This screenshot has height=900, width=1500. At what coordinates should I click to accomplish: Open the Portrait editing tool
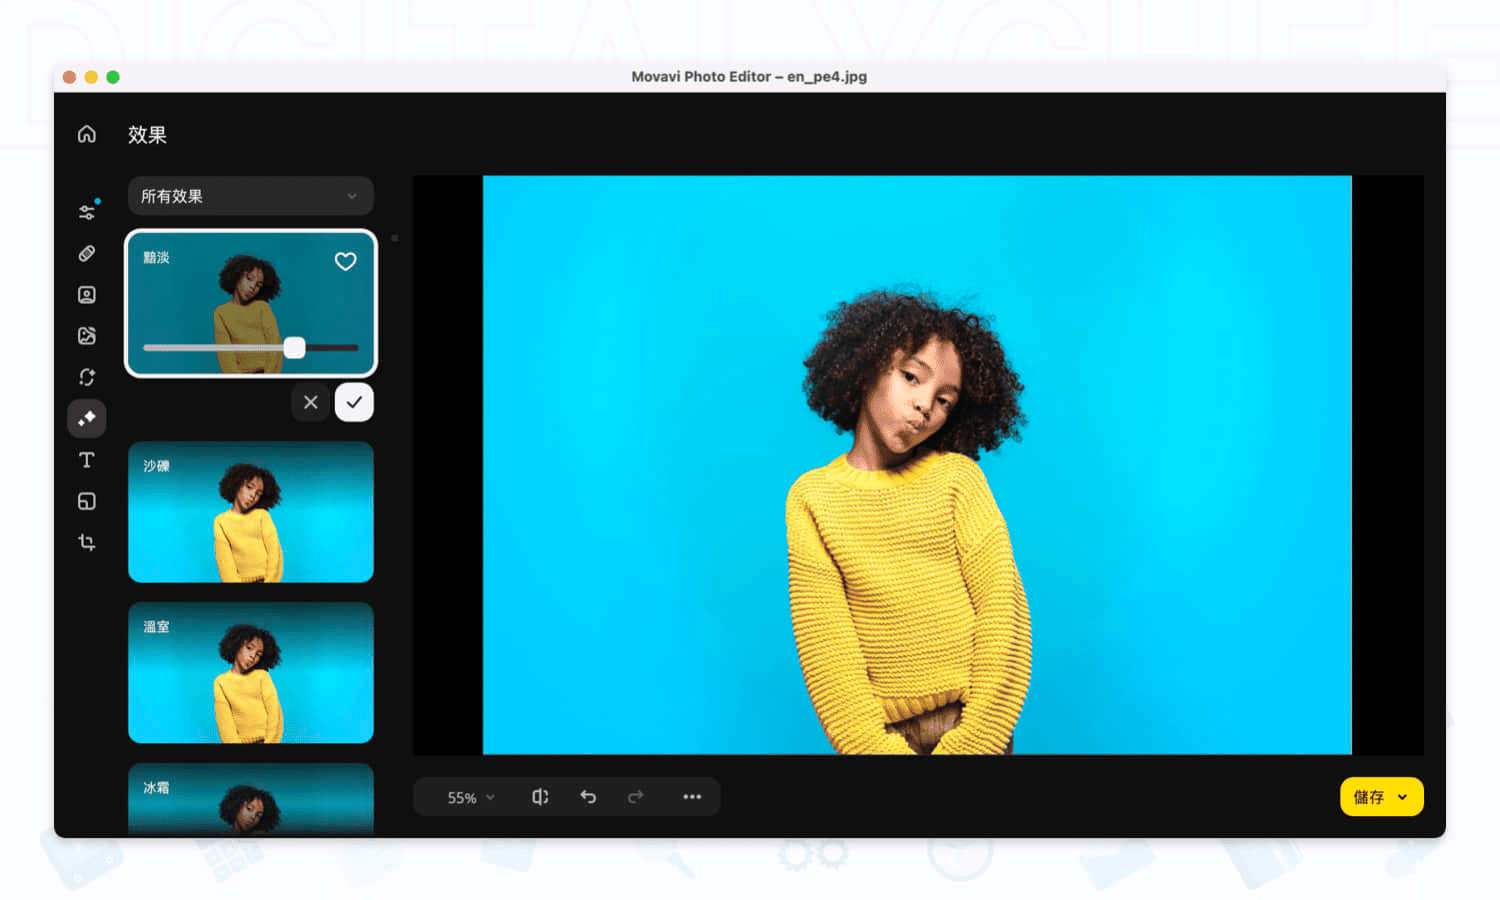tap(86, 295)
